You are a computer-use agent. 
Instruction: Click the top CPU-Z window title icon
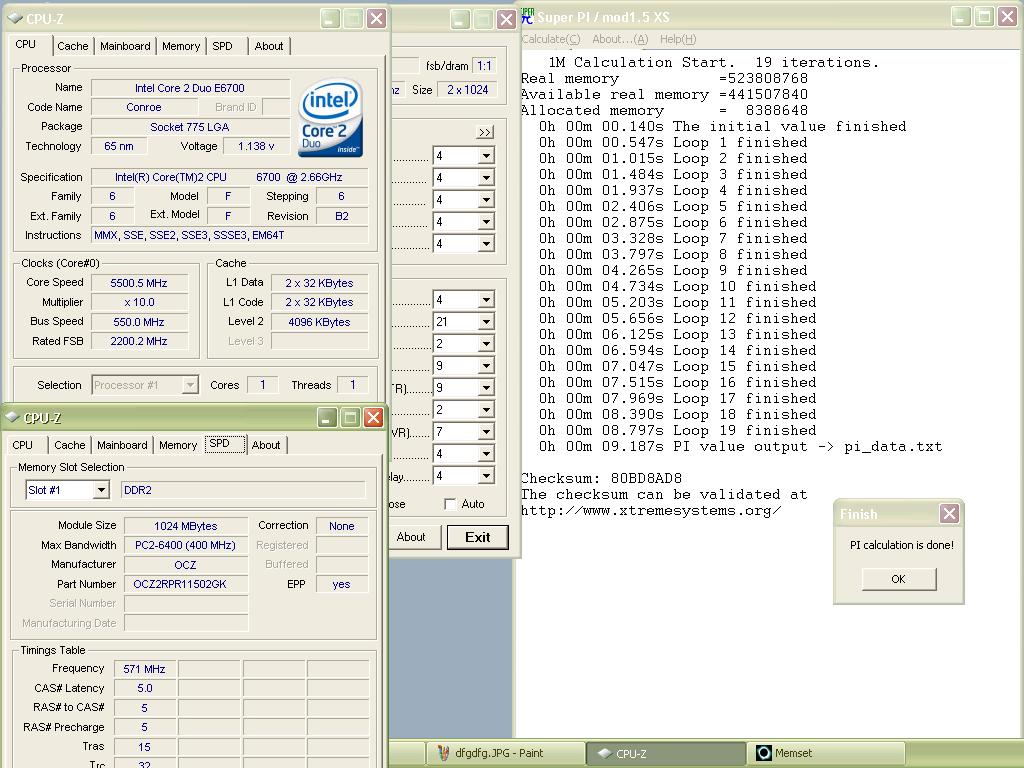click(14, 18)
